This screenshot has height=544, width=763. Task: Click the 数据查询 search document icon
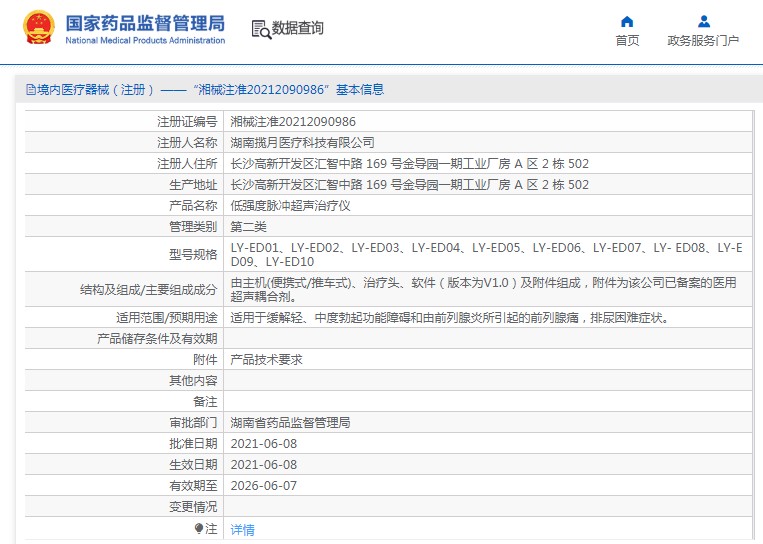(260, 29)
